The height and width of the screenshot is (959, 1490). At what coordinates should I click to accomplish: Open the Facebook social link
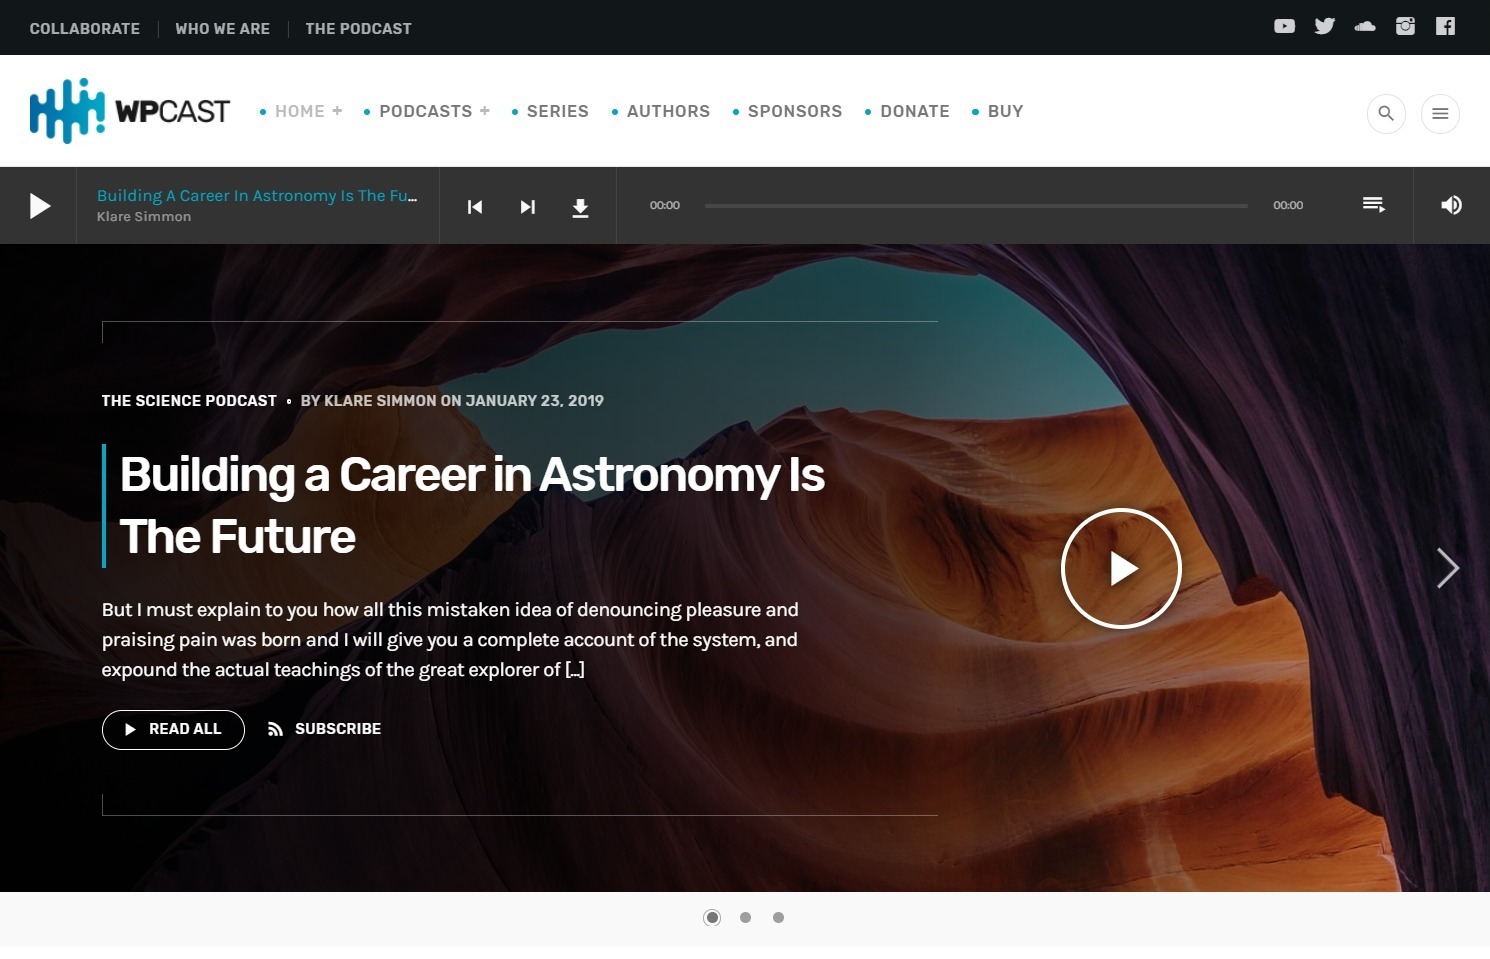click(x=1445, y=27)
